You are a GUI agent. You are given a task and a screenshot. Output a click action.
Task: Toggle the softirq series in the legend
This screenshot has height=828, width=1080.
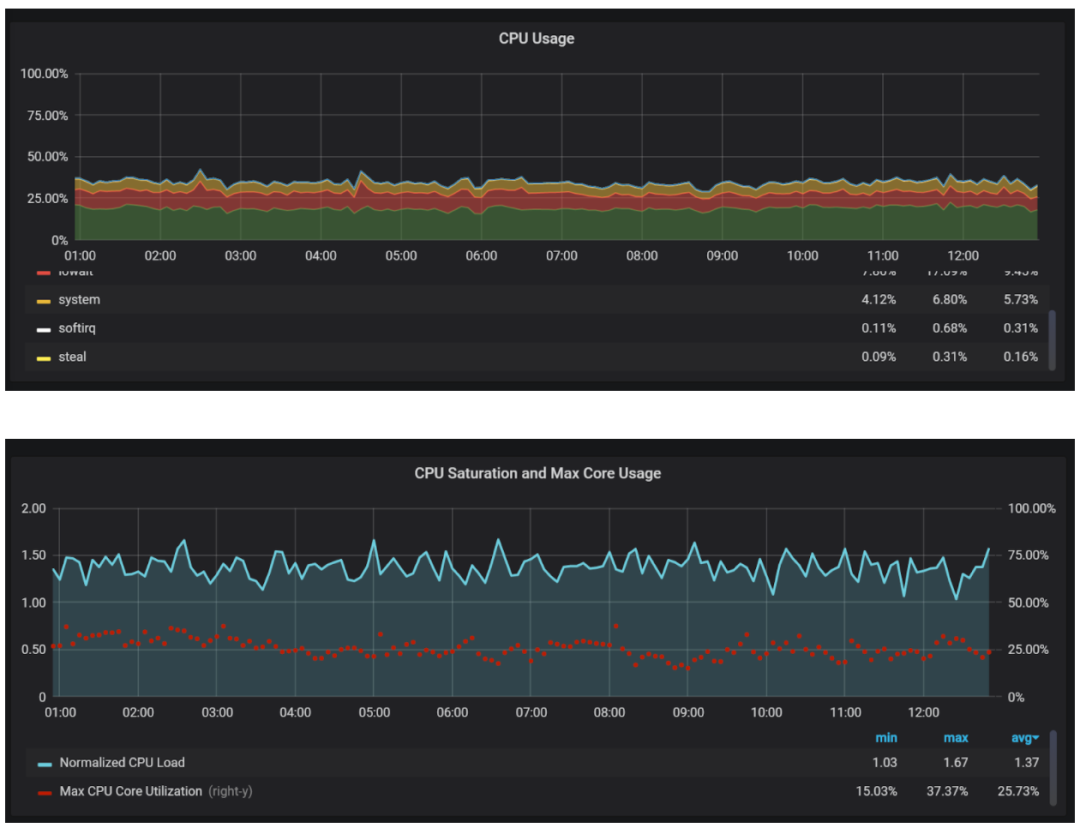(77, 328)
